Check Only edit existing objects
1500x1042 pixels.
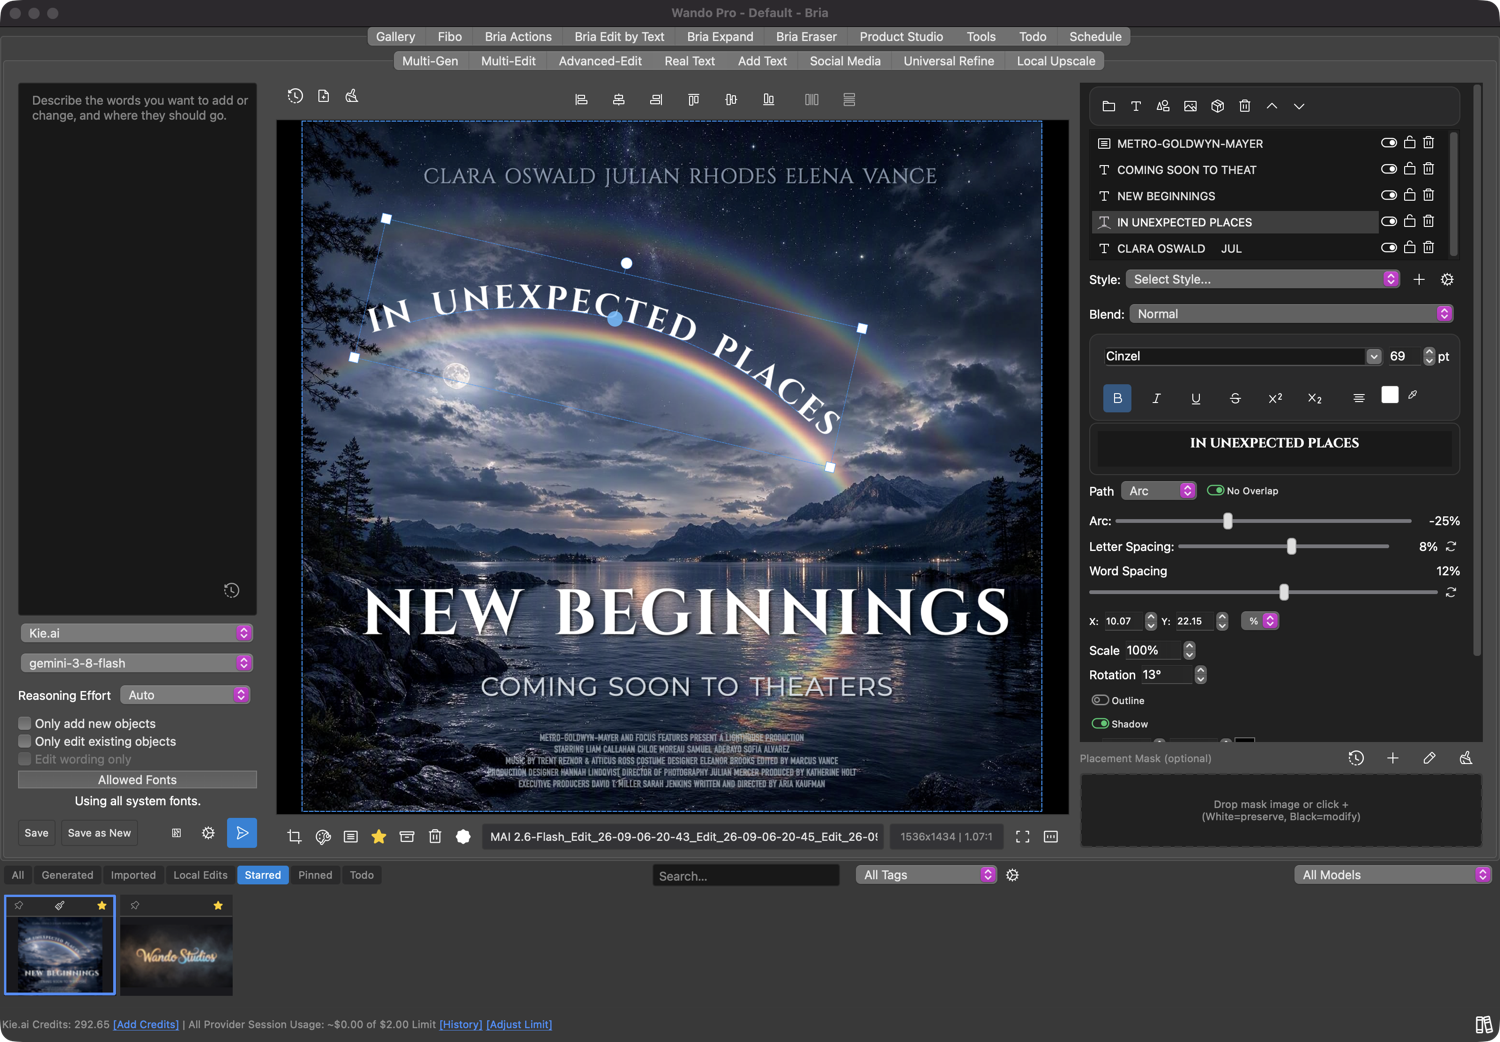pos(25,741)
